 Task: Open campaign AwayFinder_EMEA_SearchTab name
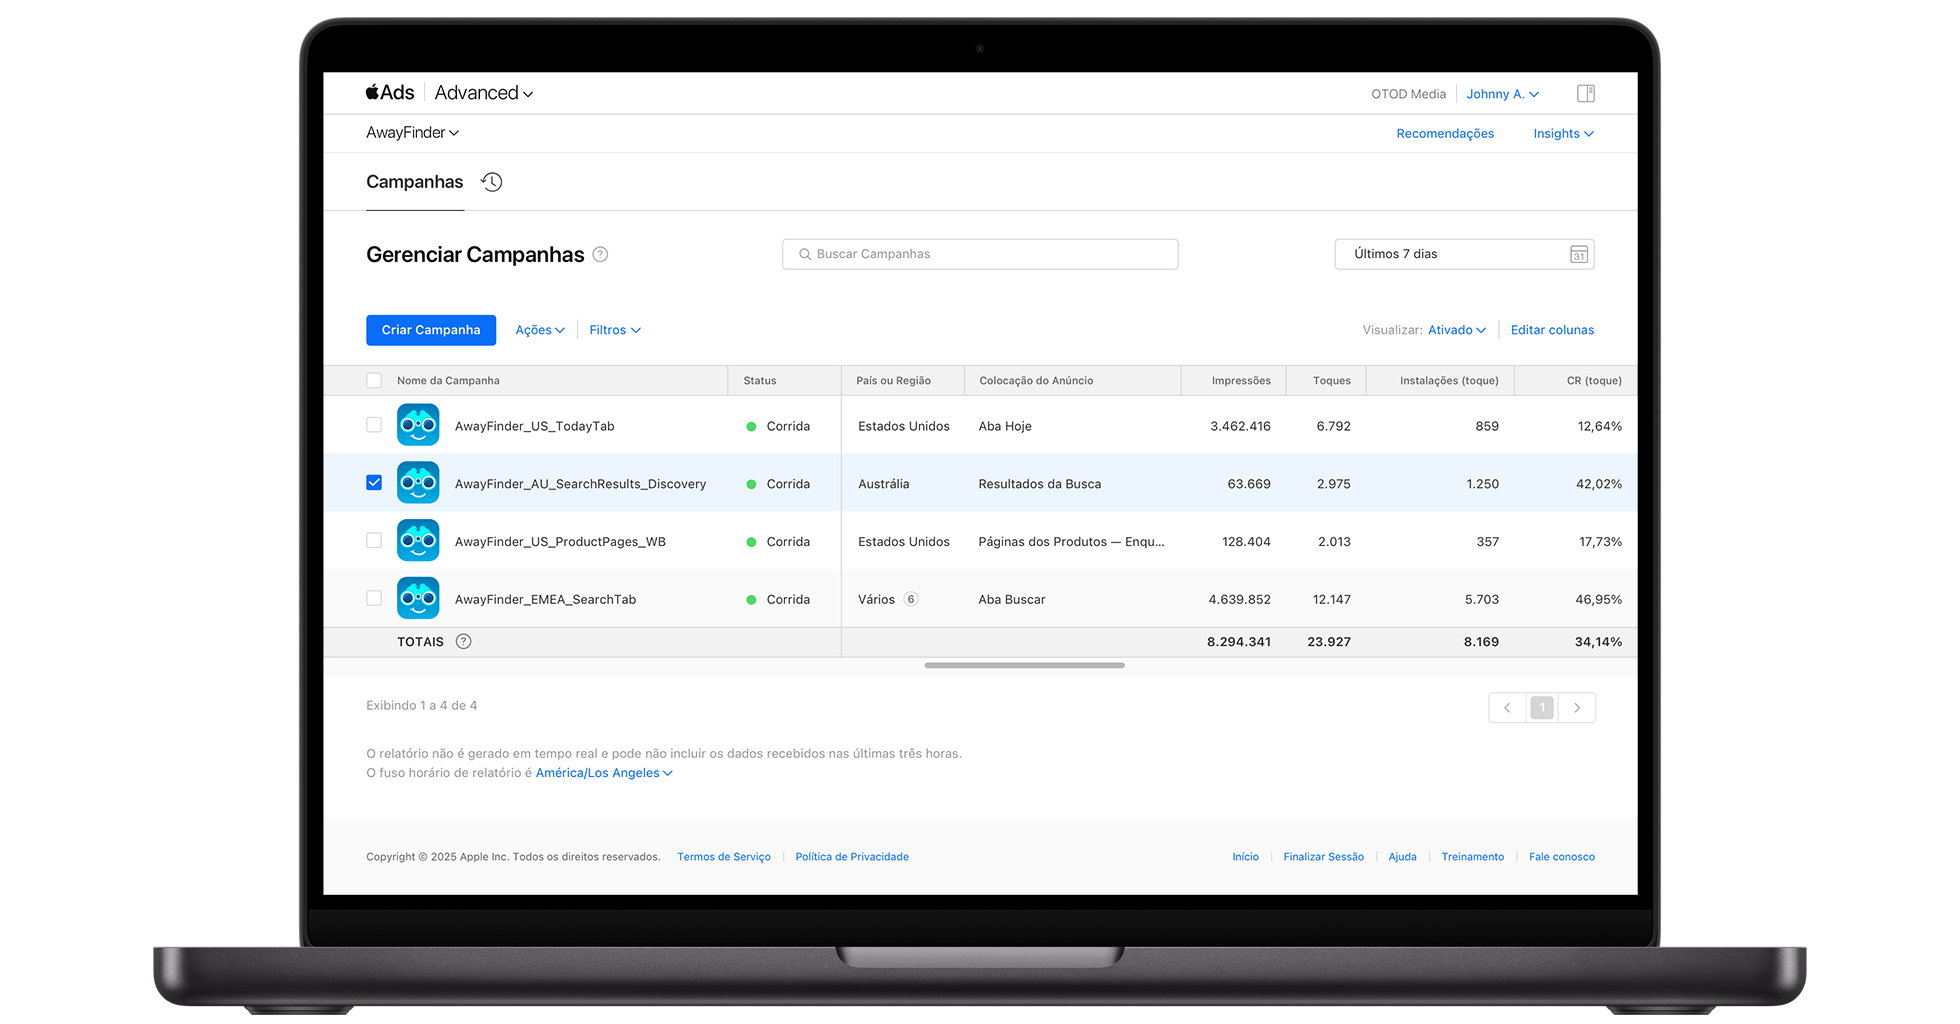coord(545,600)
